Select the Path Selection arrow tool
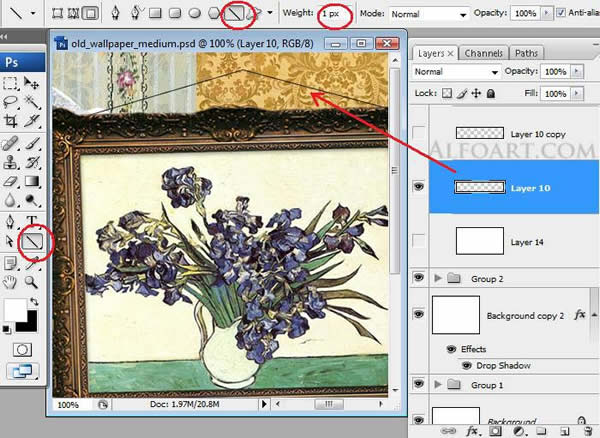The image size is (600, 438). [x=10, y=241]
